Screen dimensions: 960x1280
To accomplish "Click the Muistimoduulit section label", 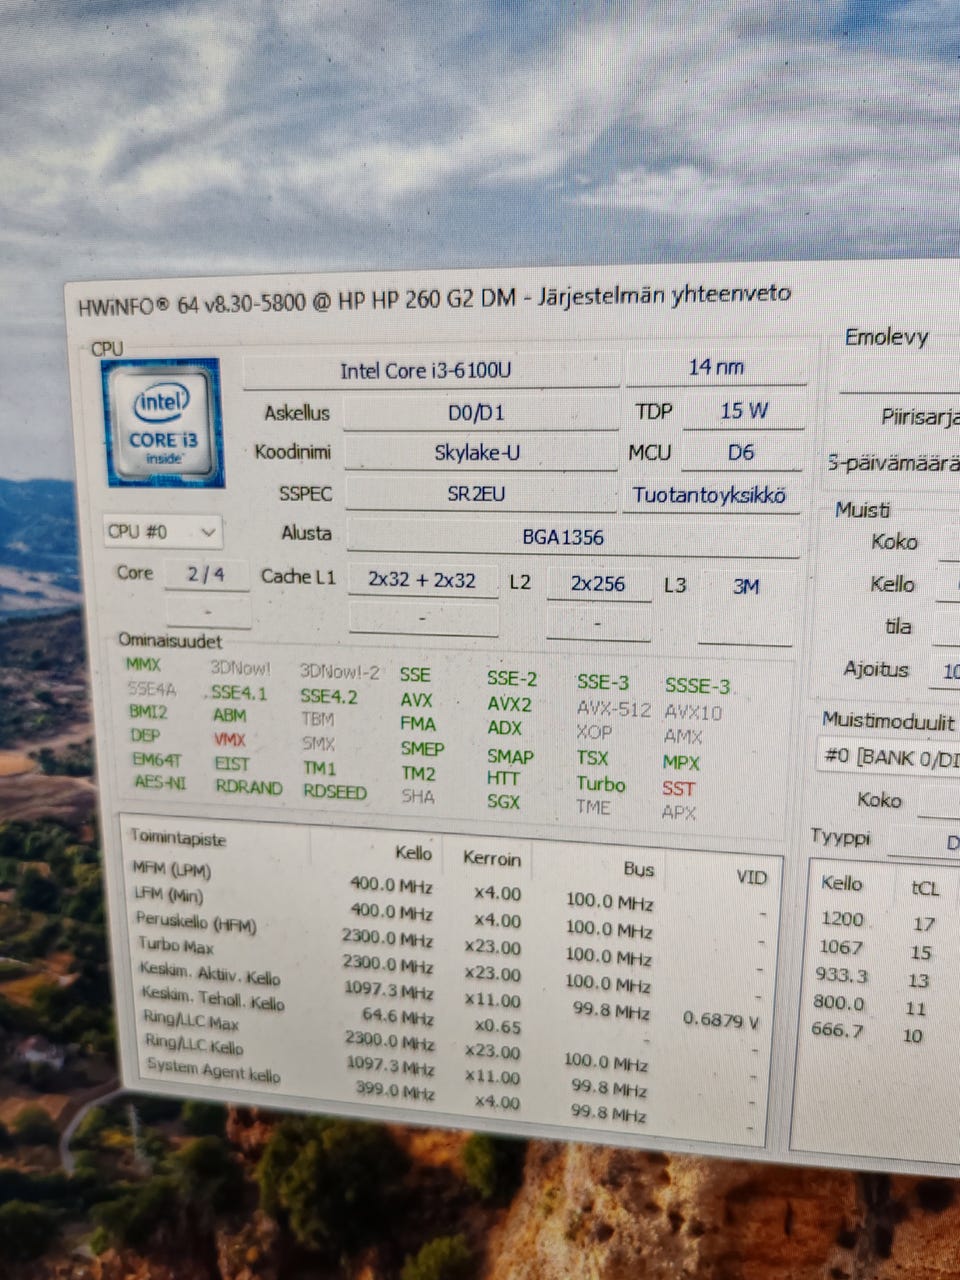I will pyautogui.click(x=888, y=720).
